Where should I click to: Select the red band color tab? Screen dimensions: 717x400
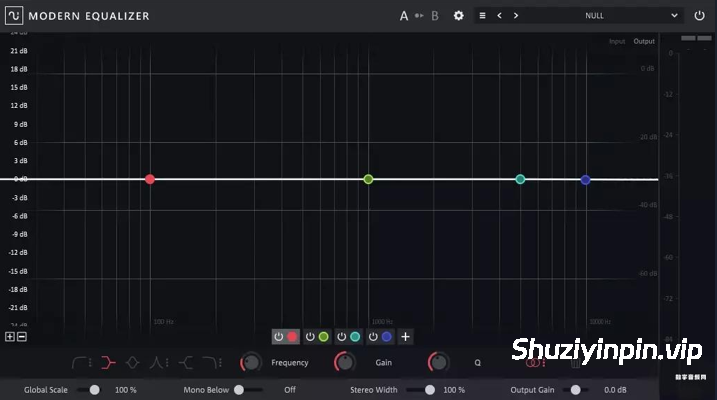coord(292,337)
